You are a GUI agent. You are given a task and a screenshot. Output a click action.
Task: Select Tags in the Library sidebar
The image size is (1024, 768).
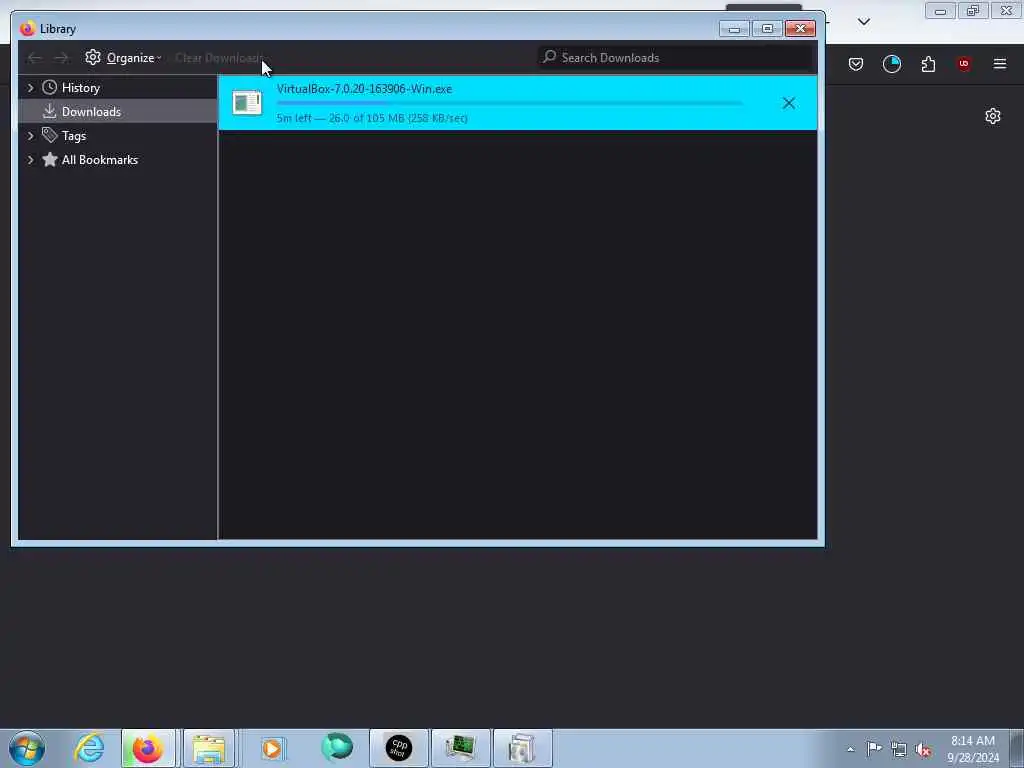(74, 136)
